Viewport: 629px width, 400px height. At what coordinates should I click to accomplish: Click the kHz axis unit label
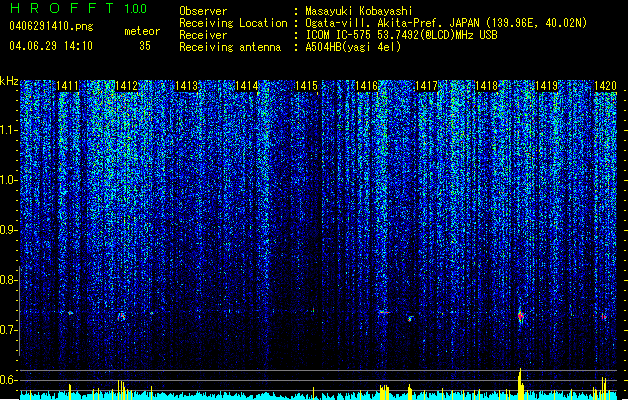coord(9,81)
